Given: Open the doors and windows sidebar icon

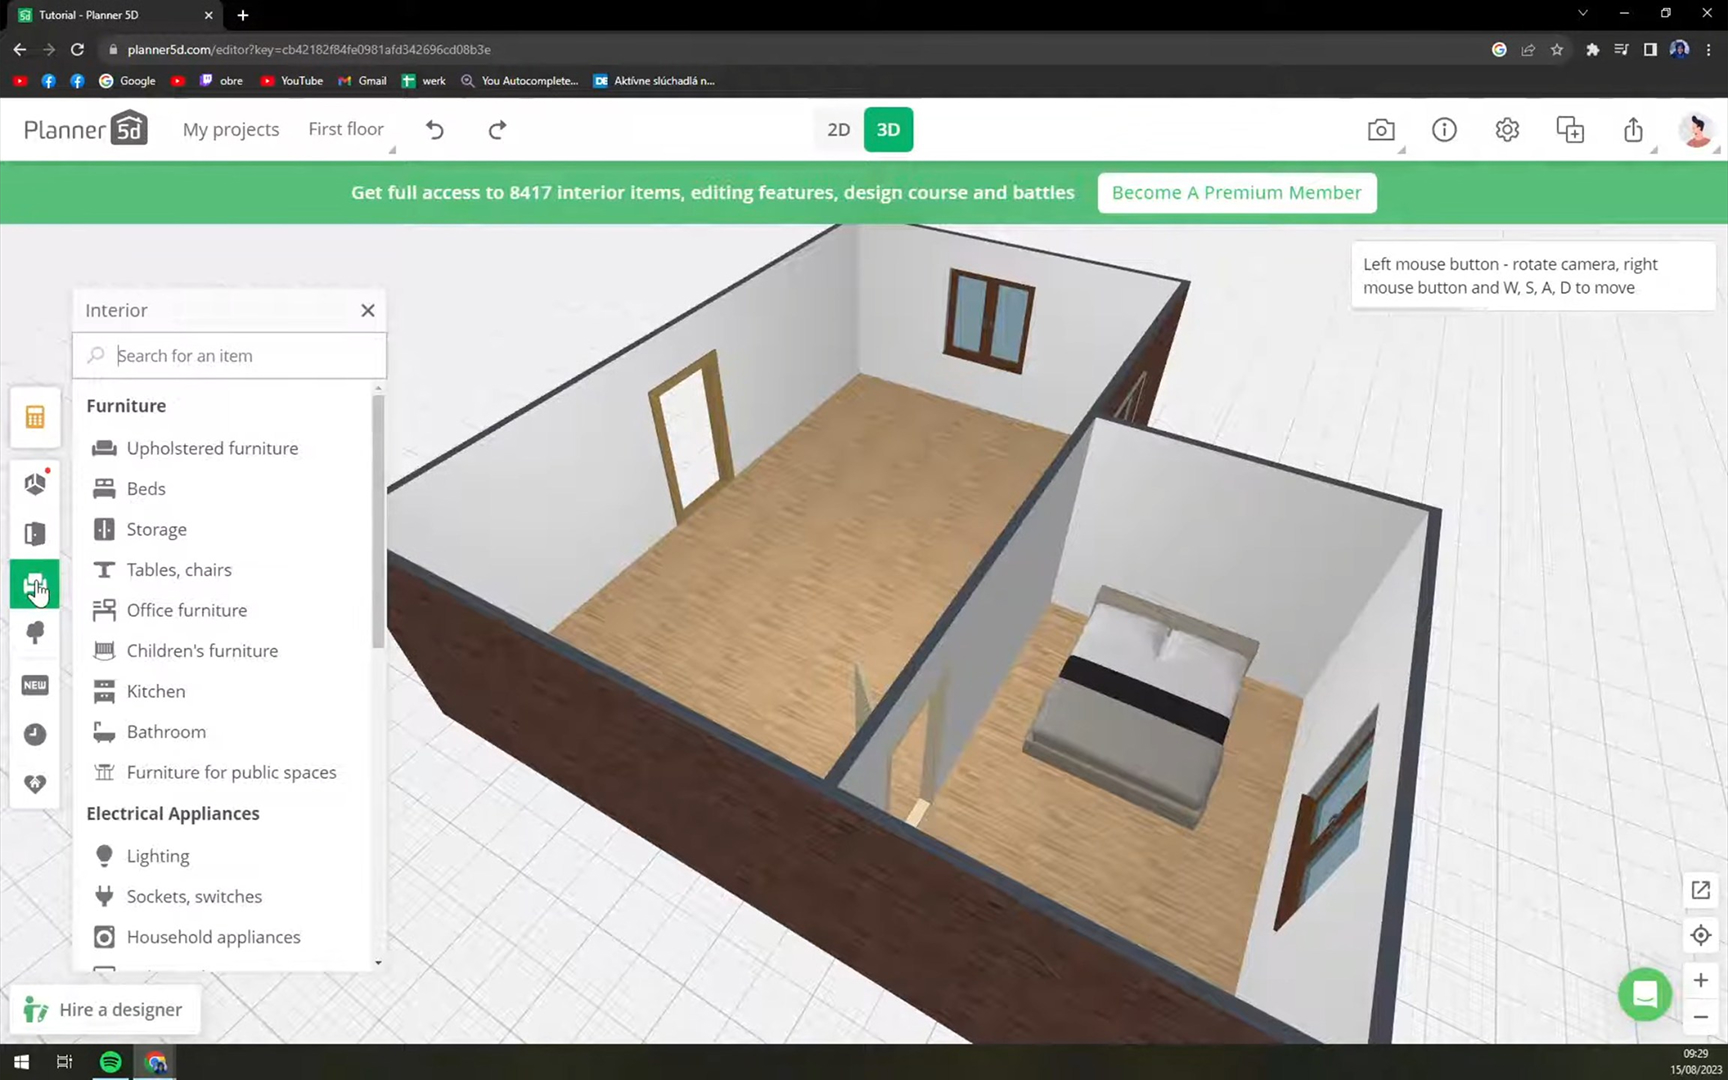Looking at the screenshot, I should point(35,534).
